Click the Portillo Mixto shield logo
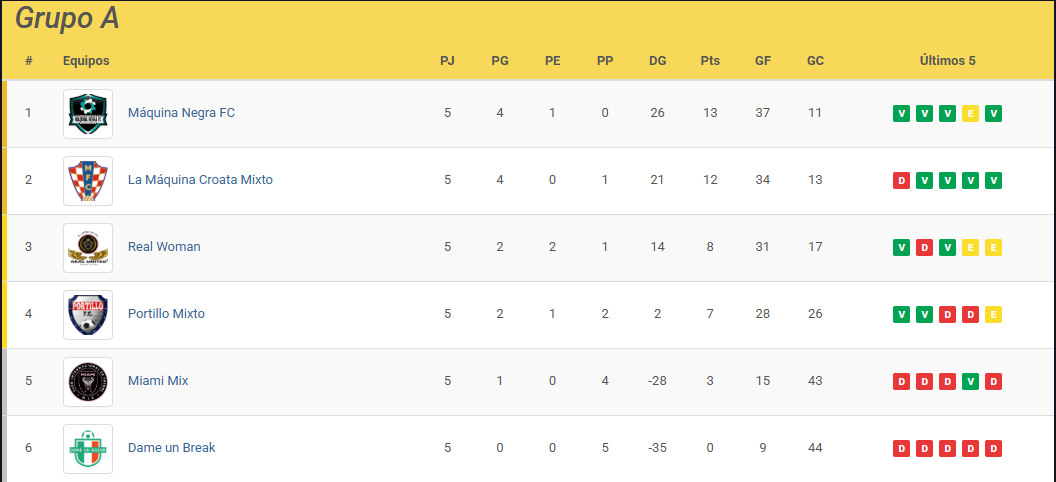This screenshot has height=482, width=1056. (x=88, y=314)
